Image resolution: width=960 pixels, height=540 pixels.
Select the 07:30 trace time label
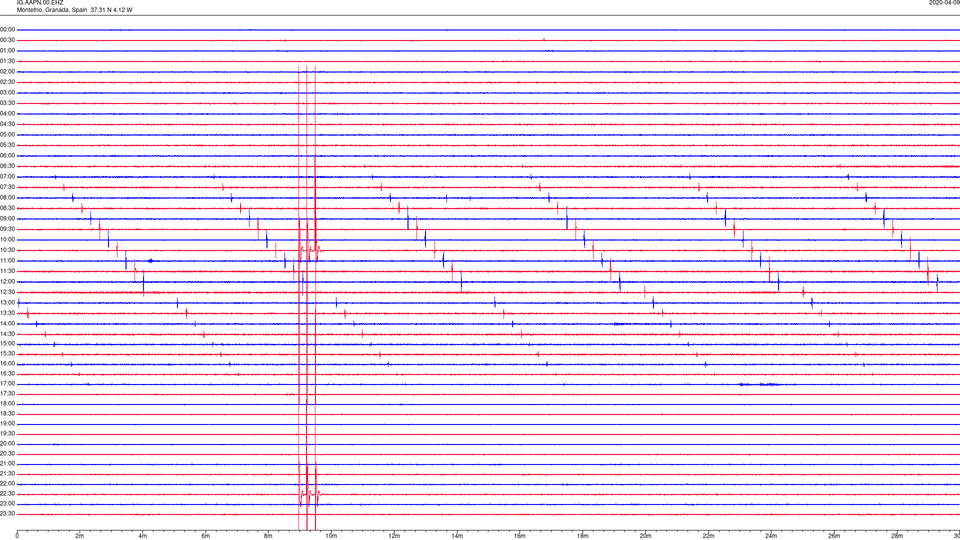click(8, 187)
